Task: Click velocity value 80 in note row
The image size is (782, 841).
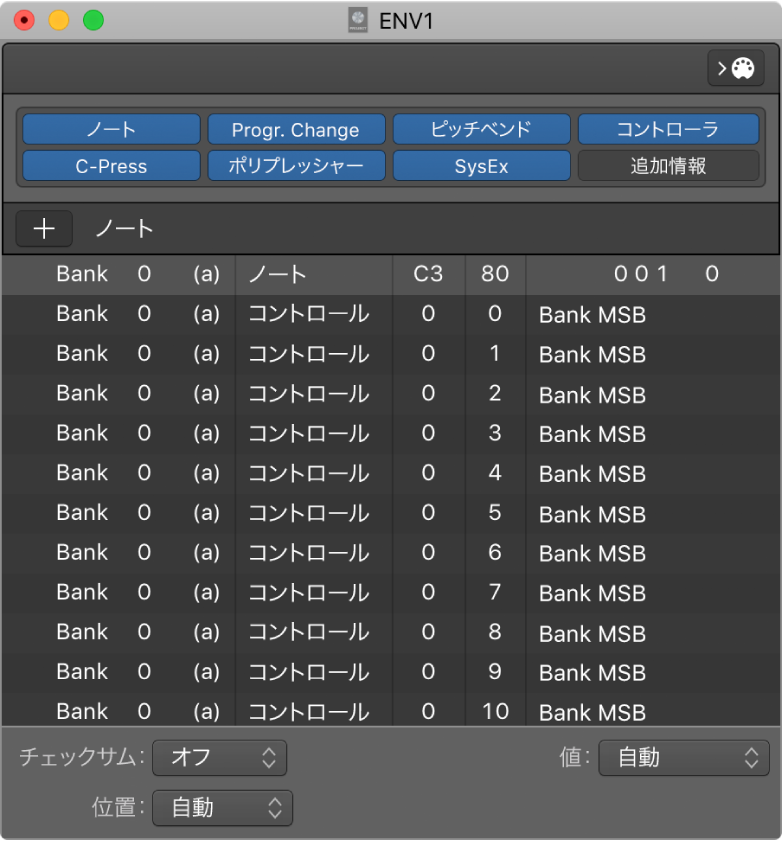Action: click(495, 275)
